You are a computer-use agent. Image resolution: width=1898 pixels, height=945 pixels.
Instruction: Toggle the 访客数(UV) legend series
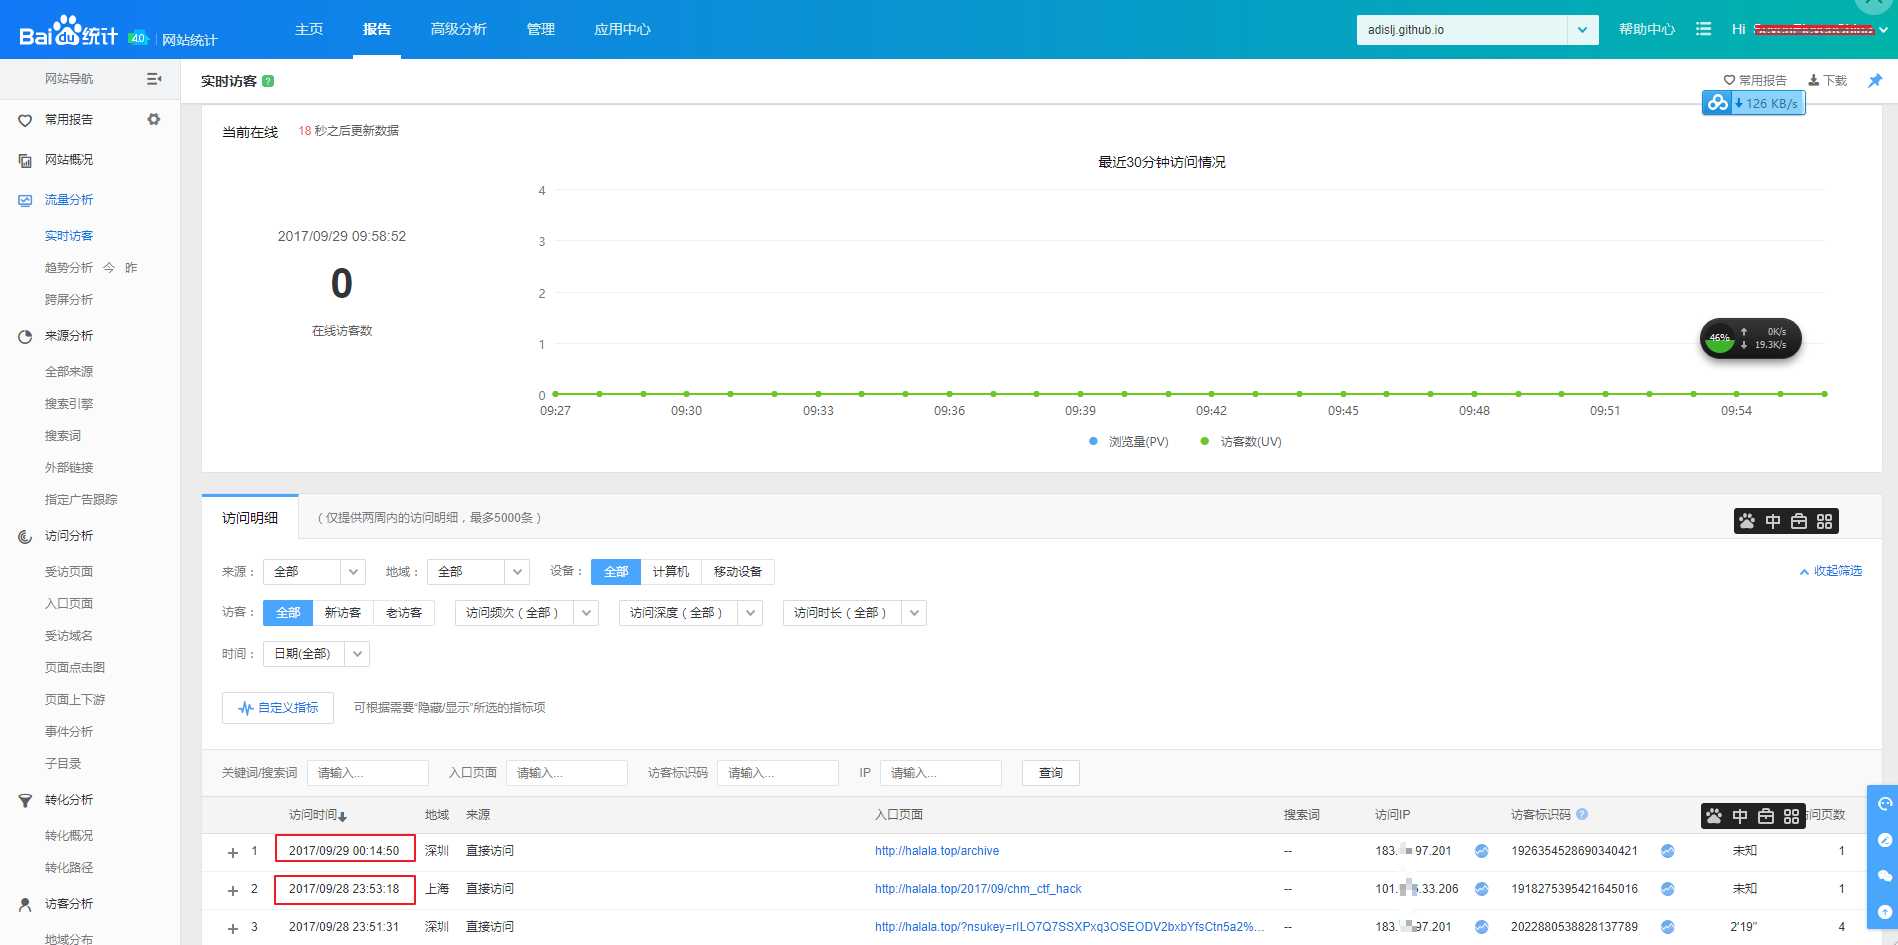pyautogui.click(x=1241, y=441)
